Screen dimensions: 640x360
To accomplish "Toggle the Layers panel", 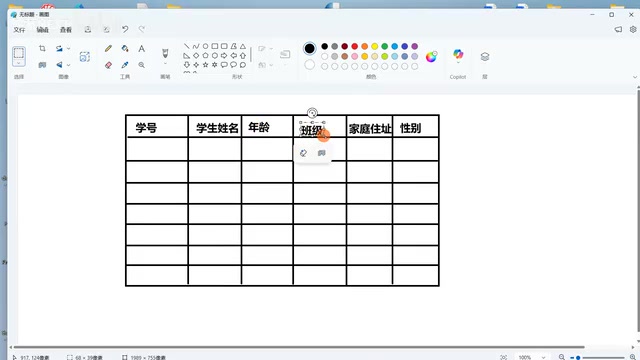I will (x=484, y=57).
